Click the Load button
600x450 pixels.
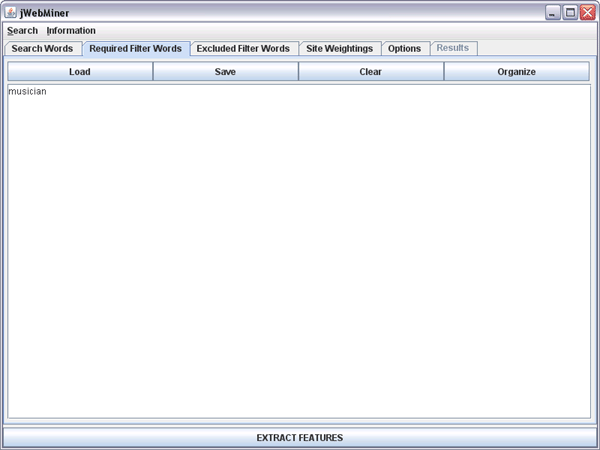click(x=80, y=72)
